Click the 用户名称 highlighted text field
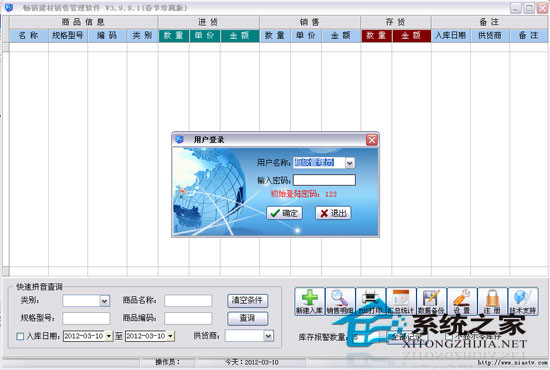Viewport: 550px width, 370px height. 319,163
